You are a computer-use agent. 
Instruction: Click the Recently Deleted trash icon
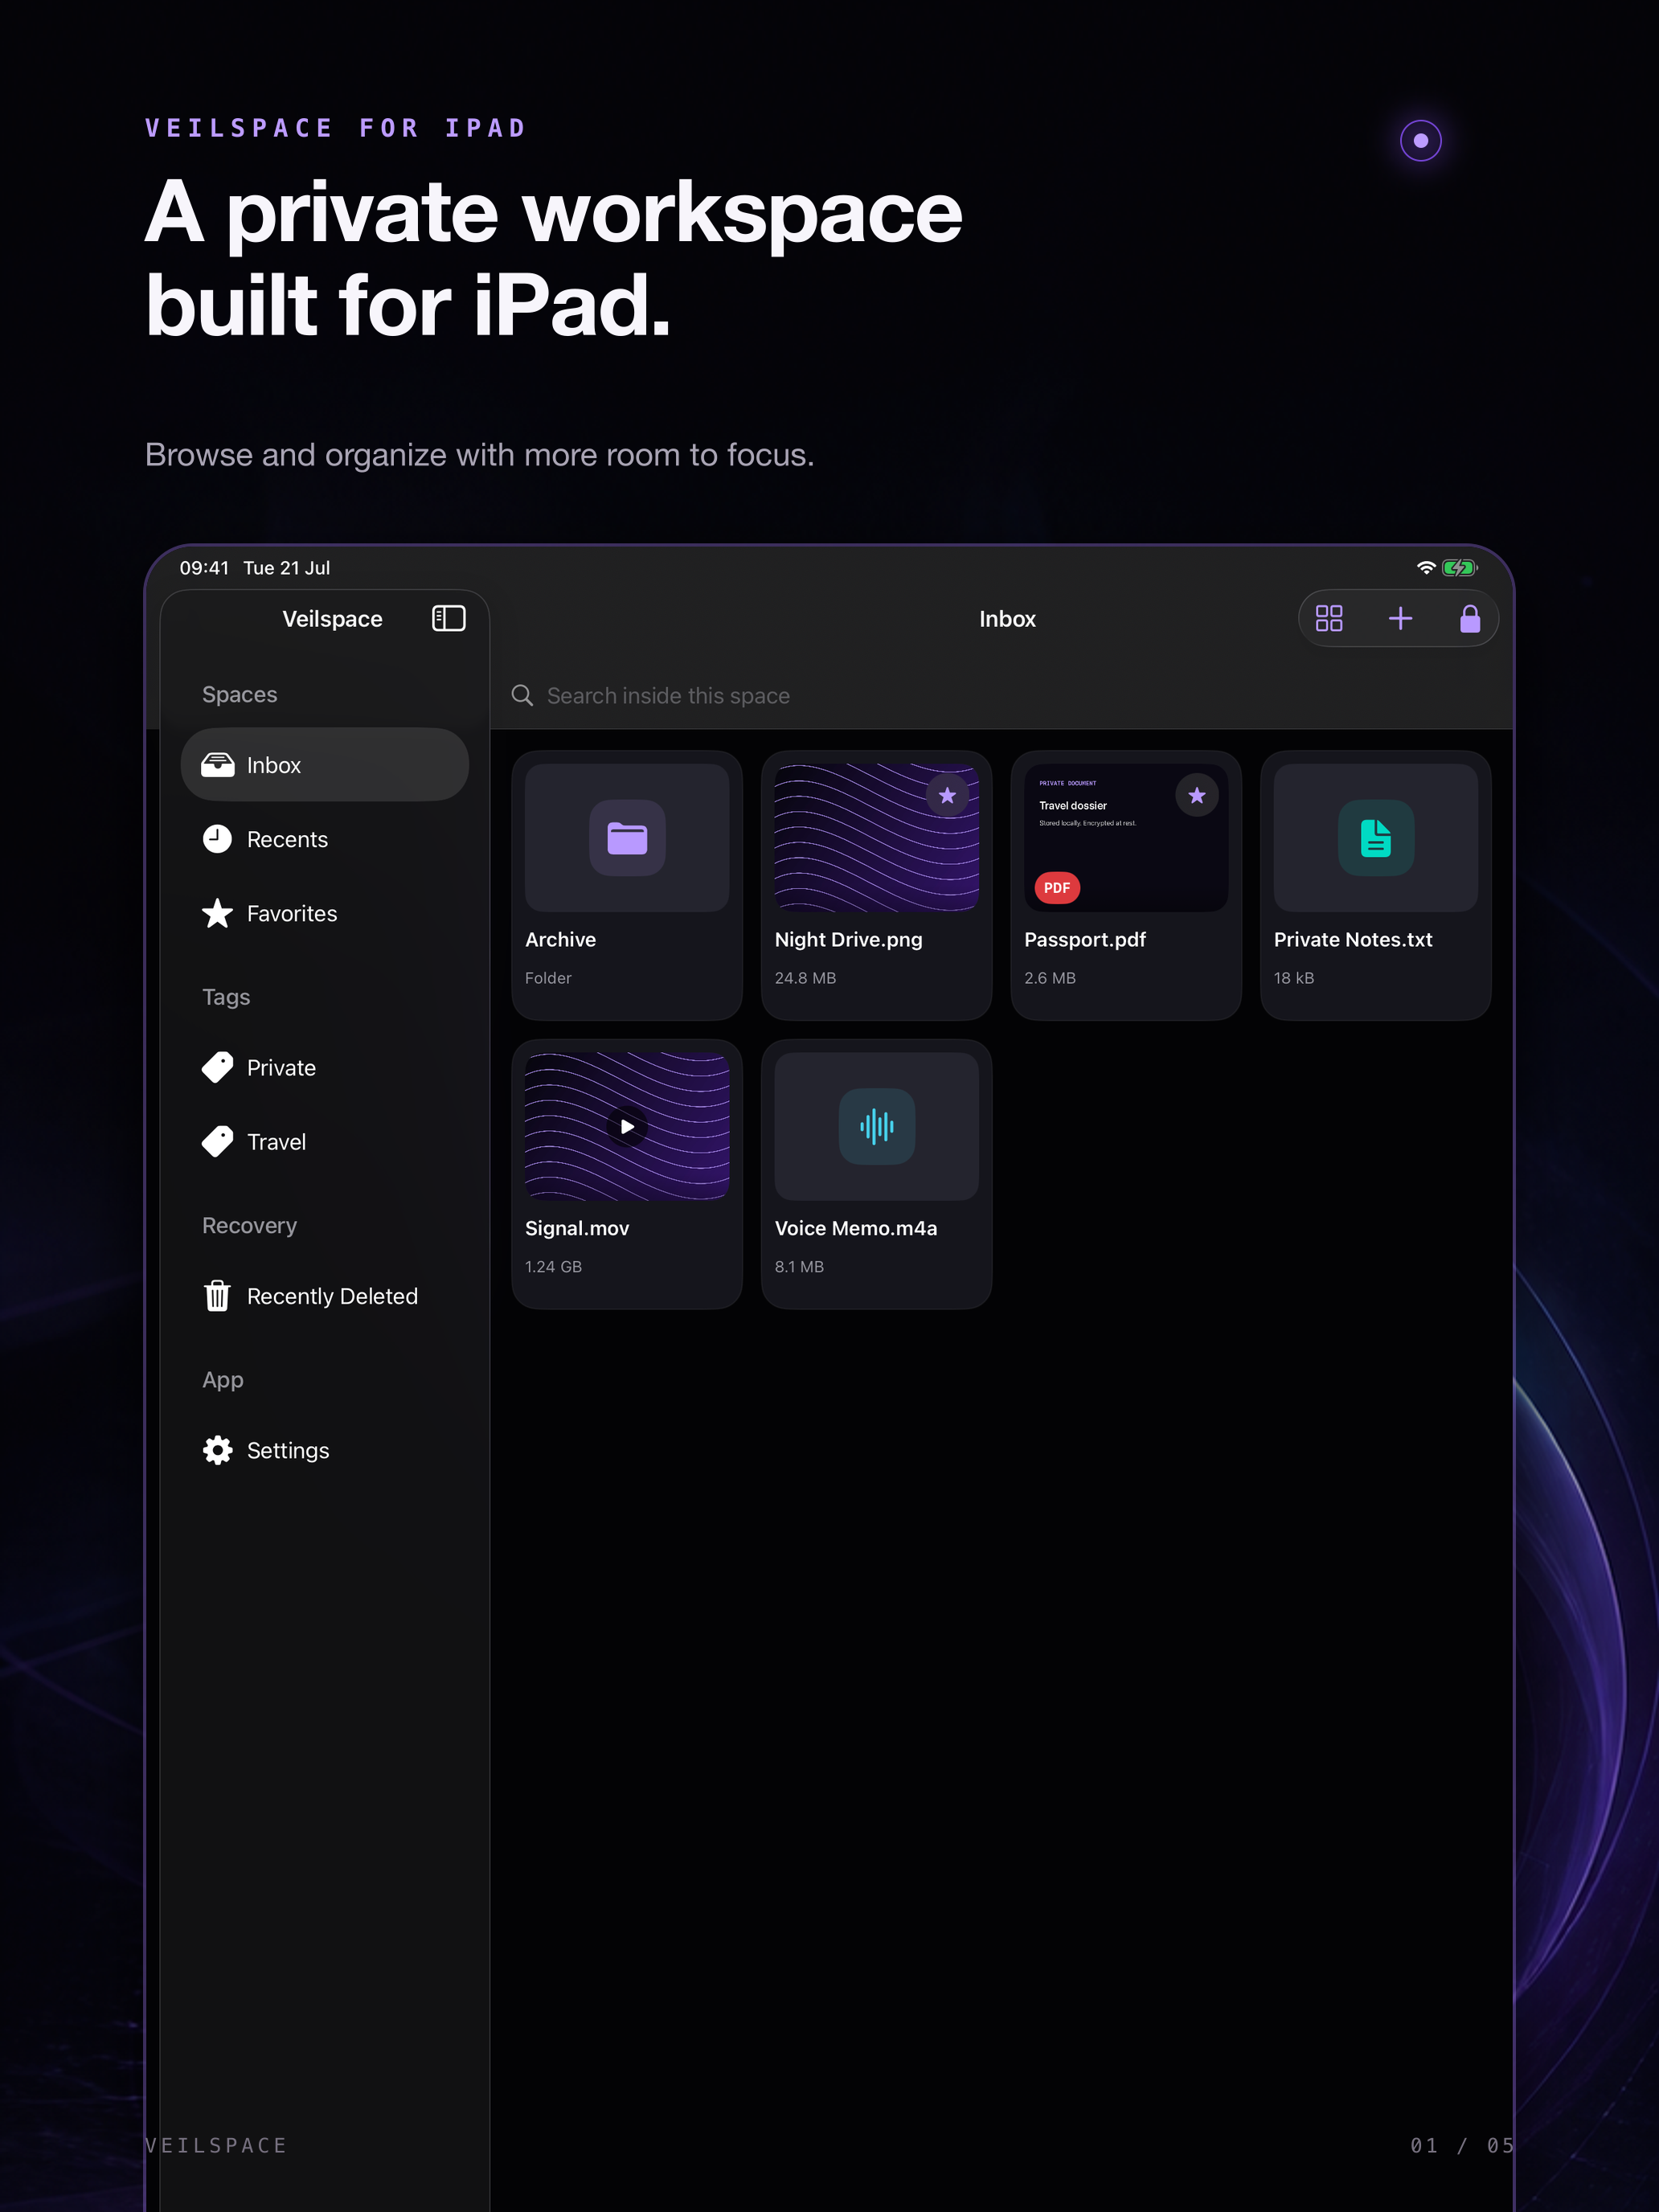pos(217,1296)
